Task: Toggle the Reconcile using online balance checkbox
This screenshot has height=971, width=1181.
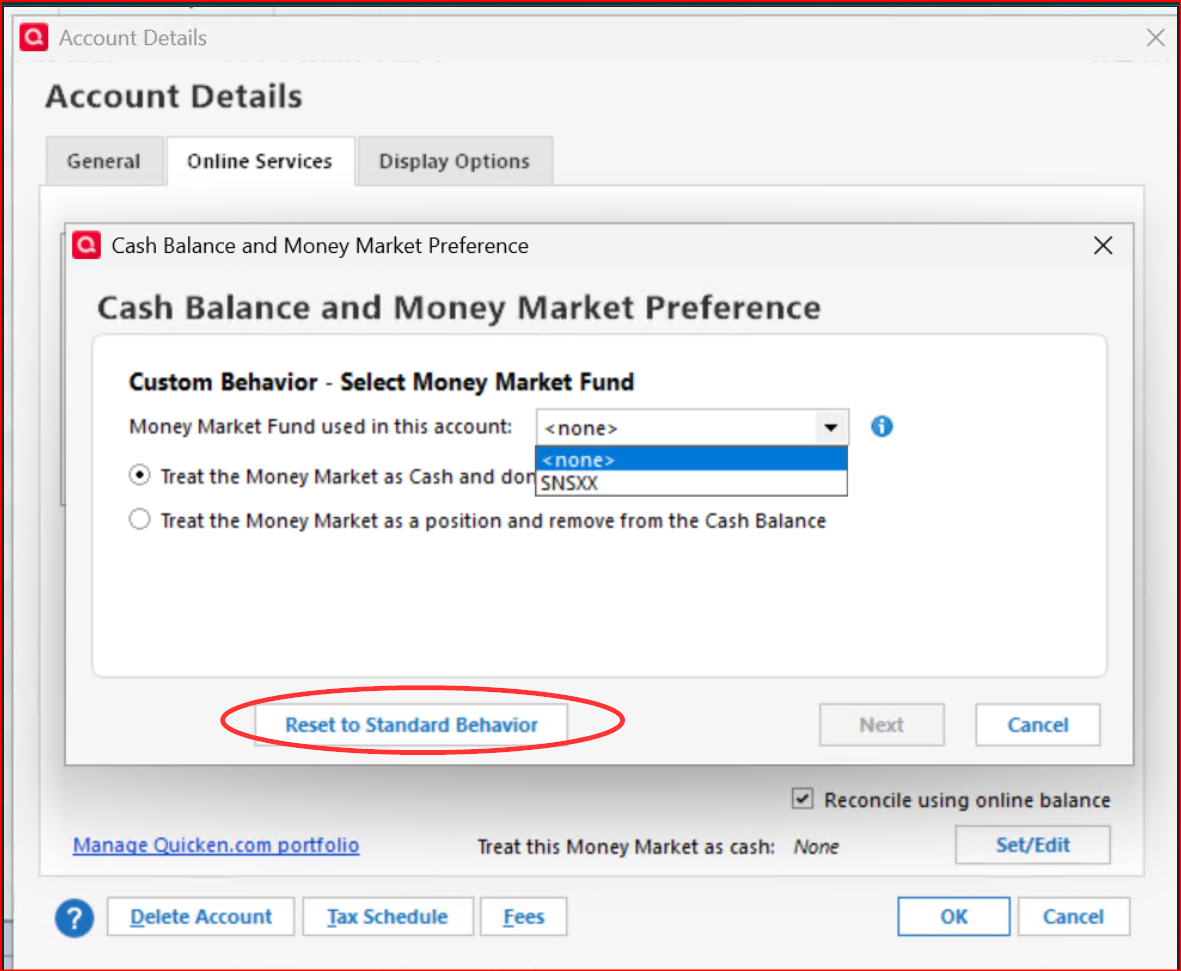Action: click(x=802, y=798)
